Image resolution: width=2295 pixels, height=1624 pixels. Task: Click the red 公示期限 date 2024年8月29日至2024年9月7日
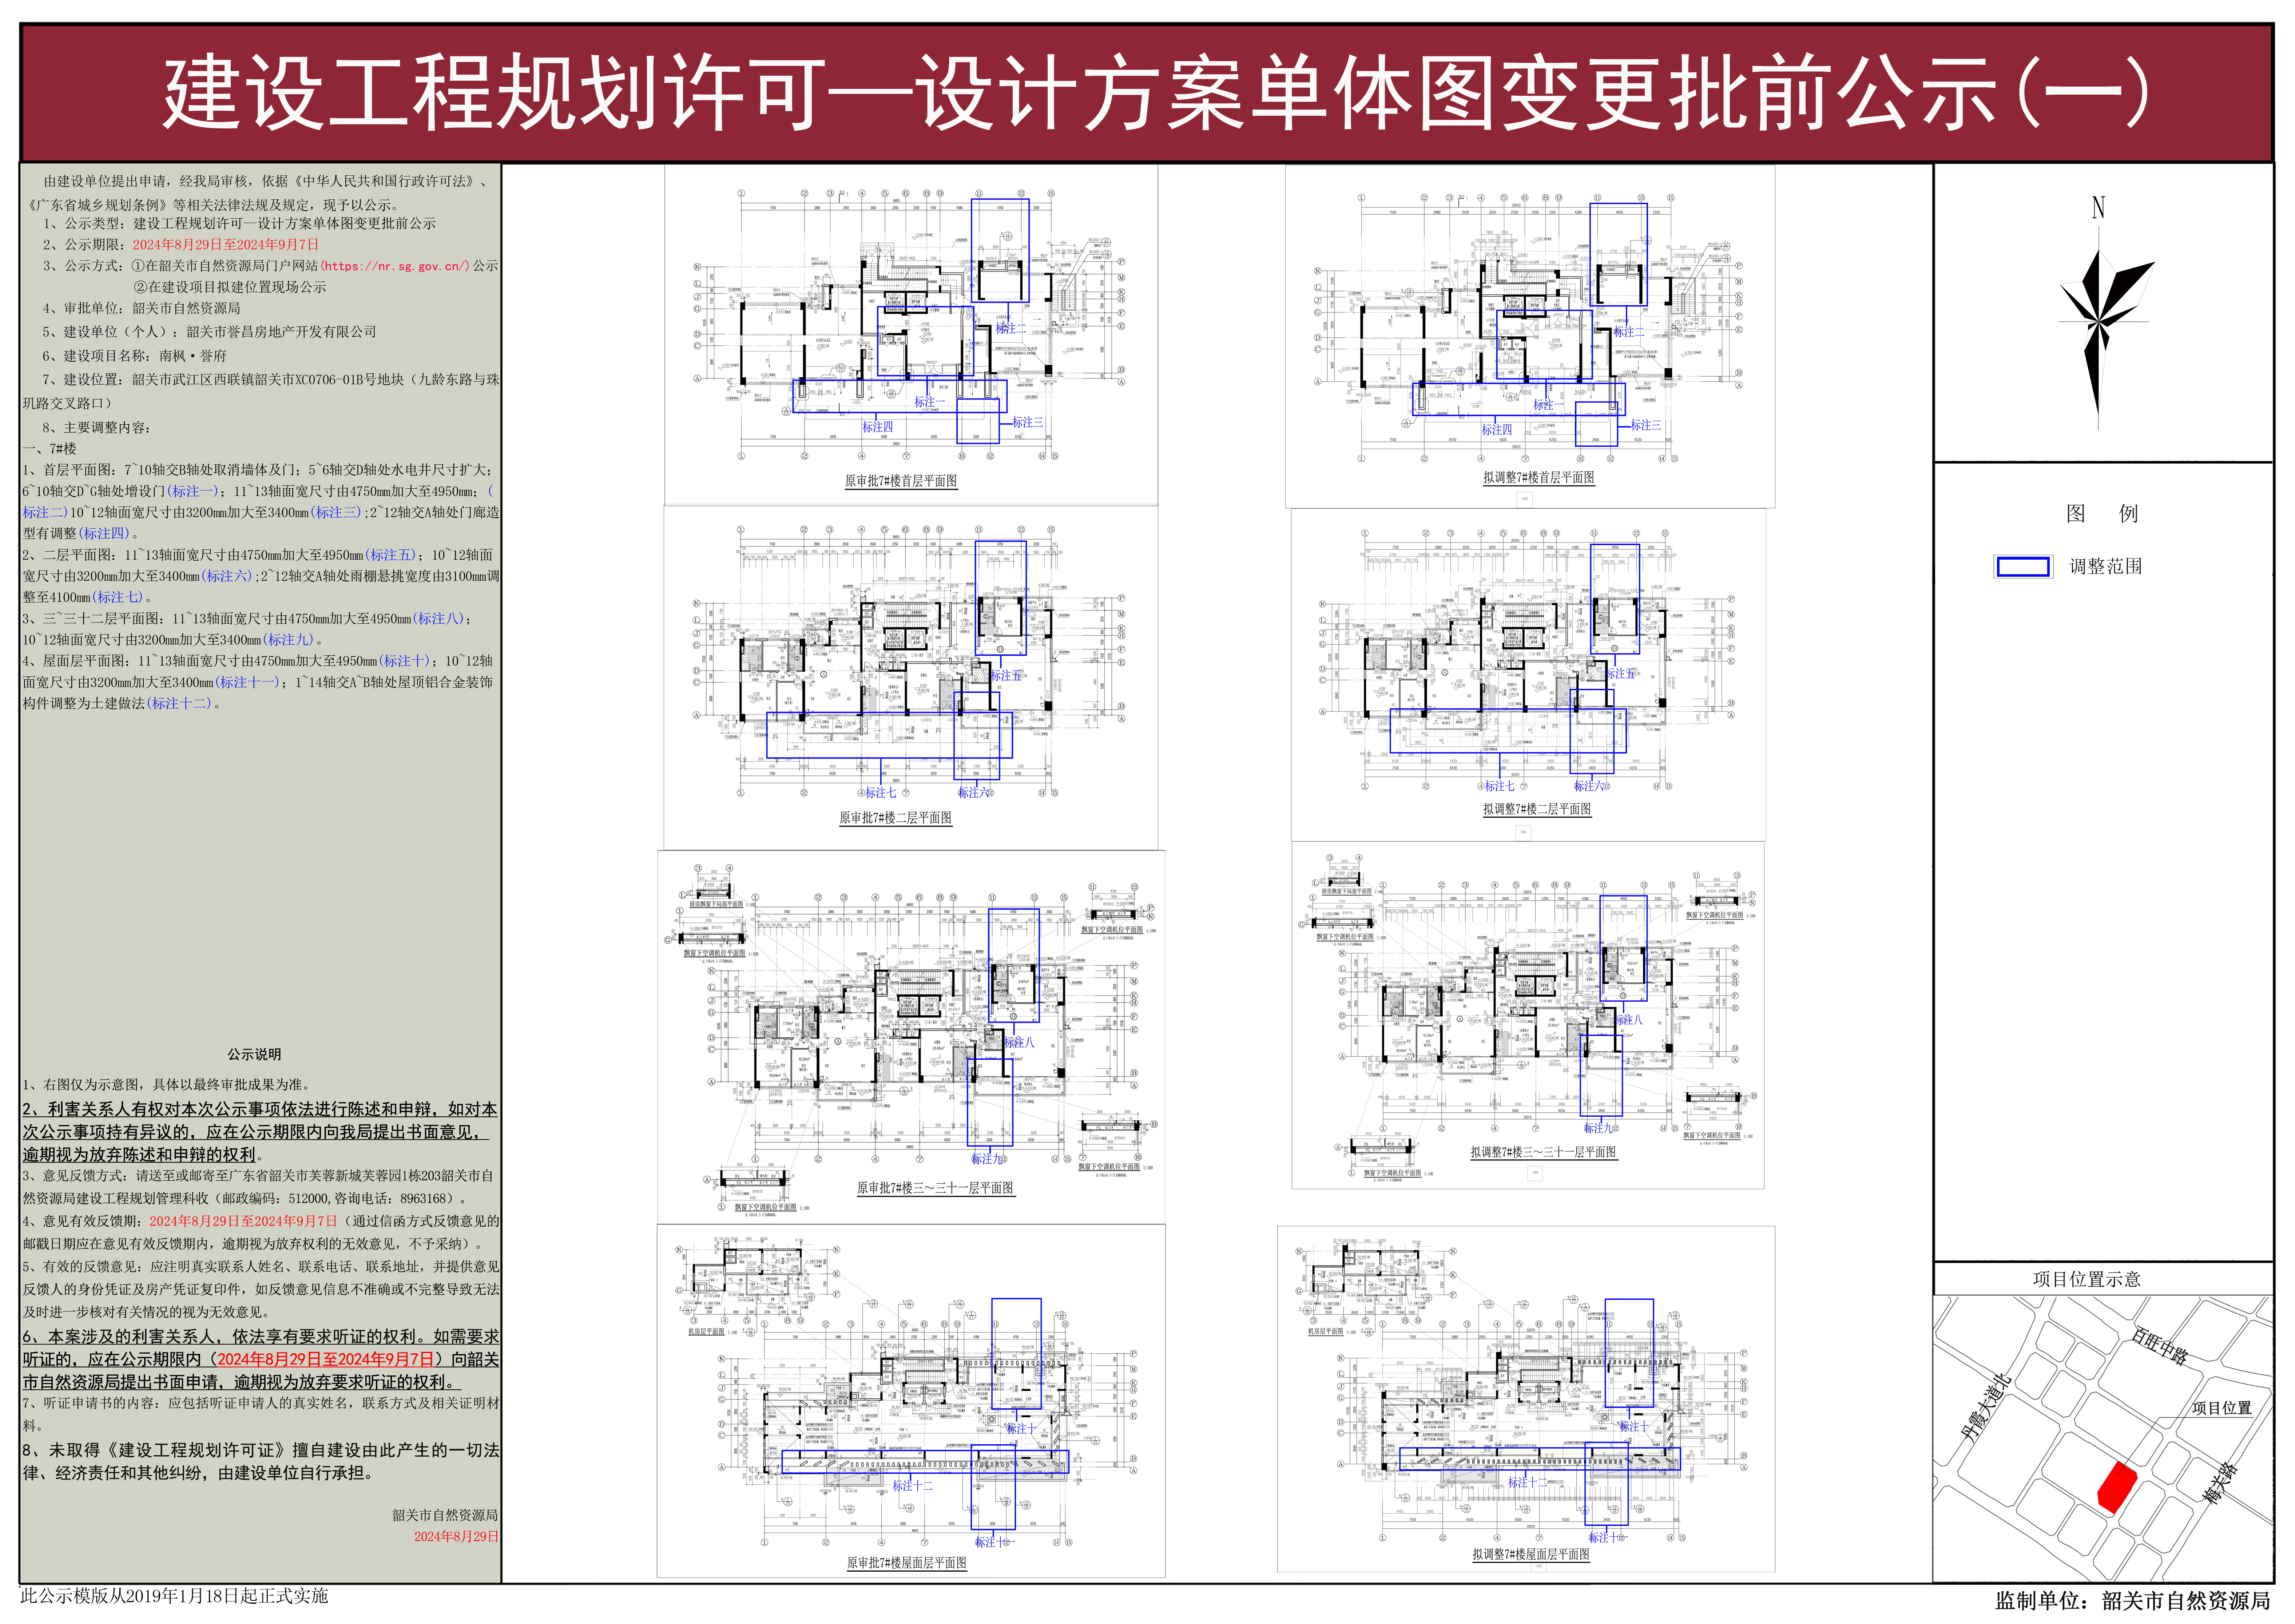(226, 244)
